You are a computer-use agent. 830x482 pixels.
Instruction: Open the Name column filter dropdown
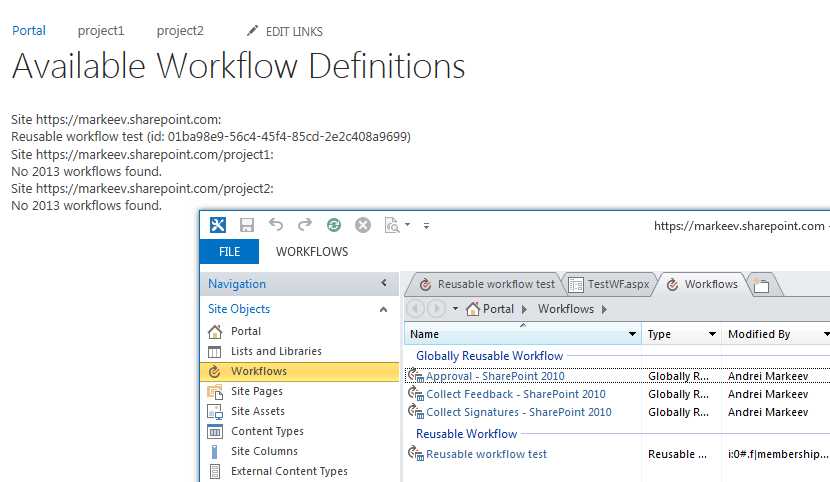pos(632,334)
